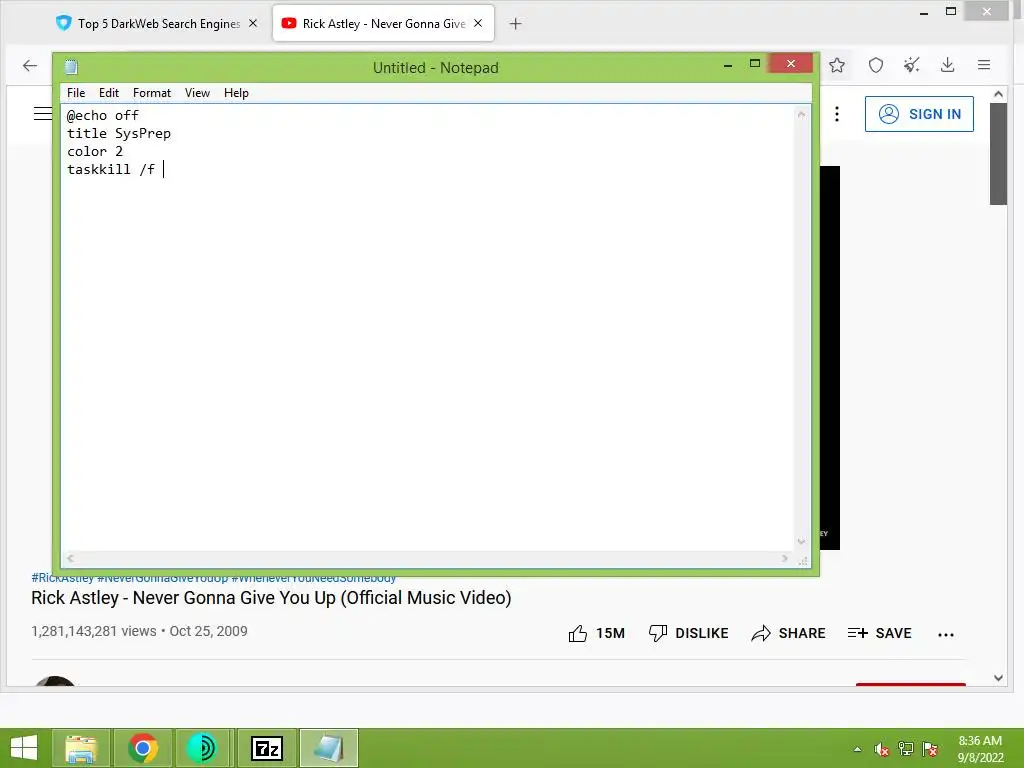Close the Untitled - Notepad window

pos(791,63)
